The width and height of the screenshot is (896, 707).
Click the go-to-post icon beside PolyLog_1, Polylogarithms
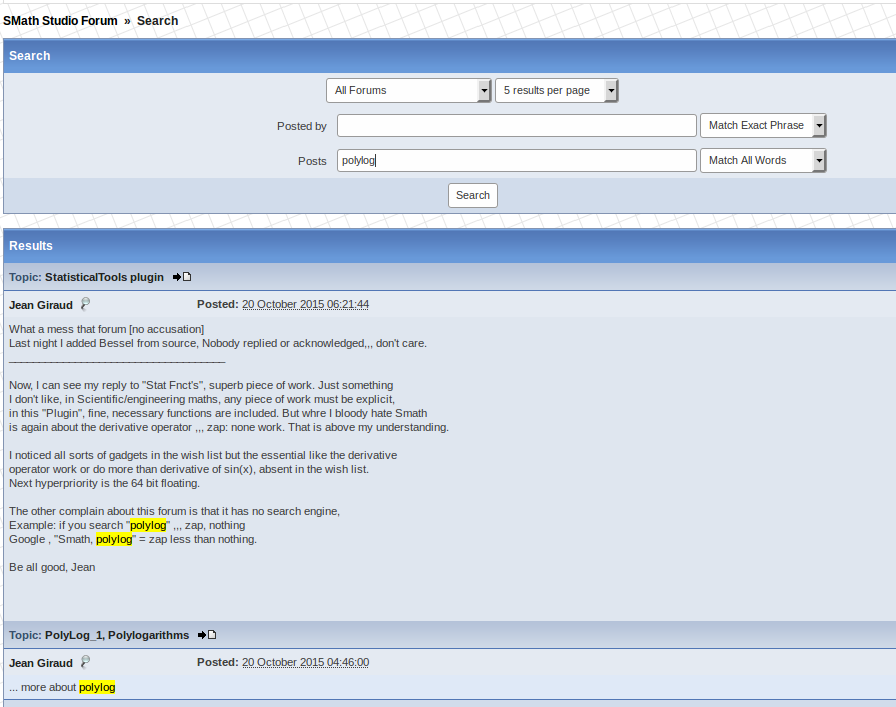(206, 635)
